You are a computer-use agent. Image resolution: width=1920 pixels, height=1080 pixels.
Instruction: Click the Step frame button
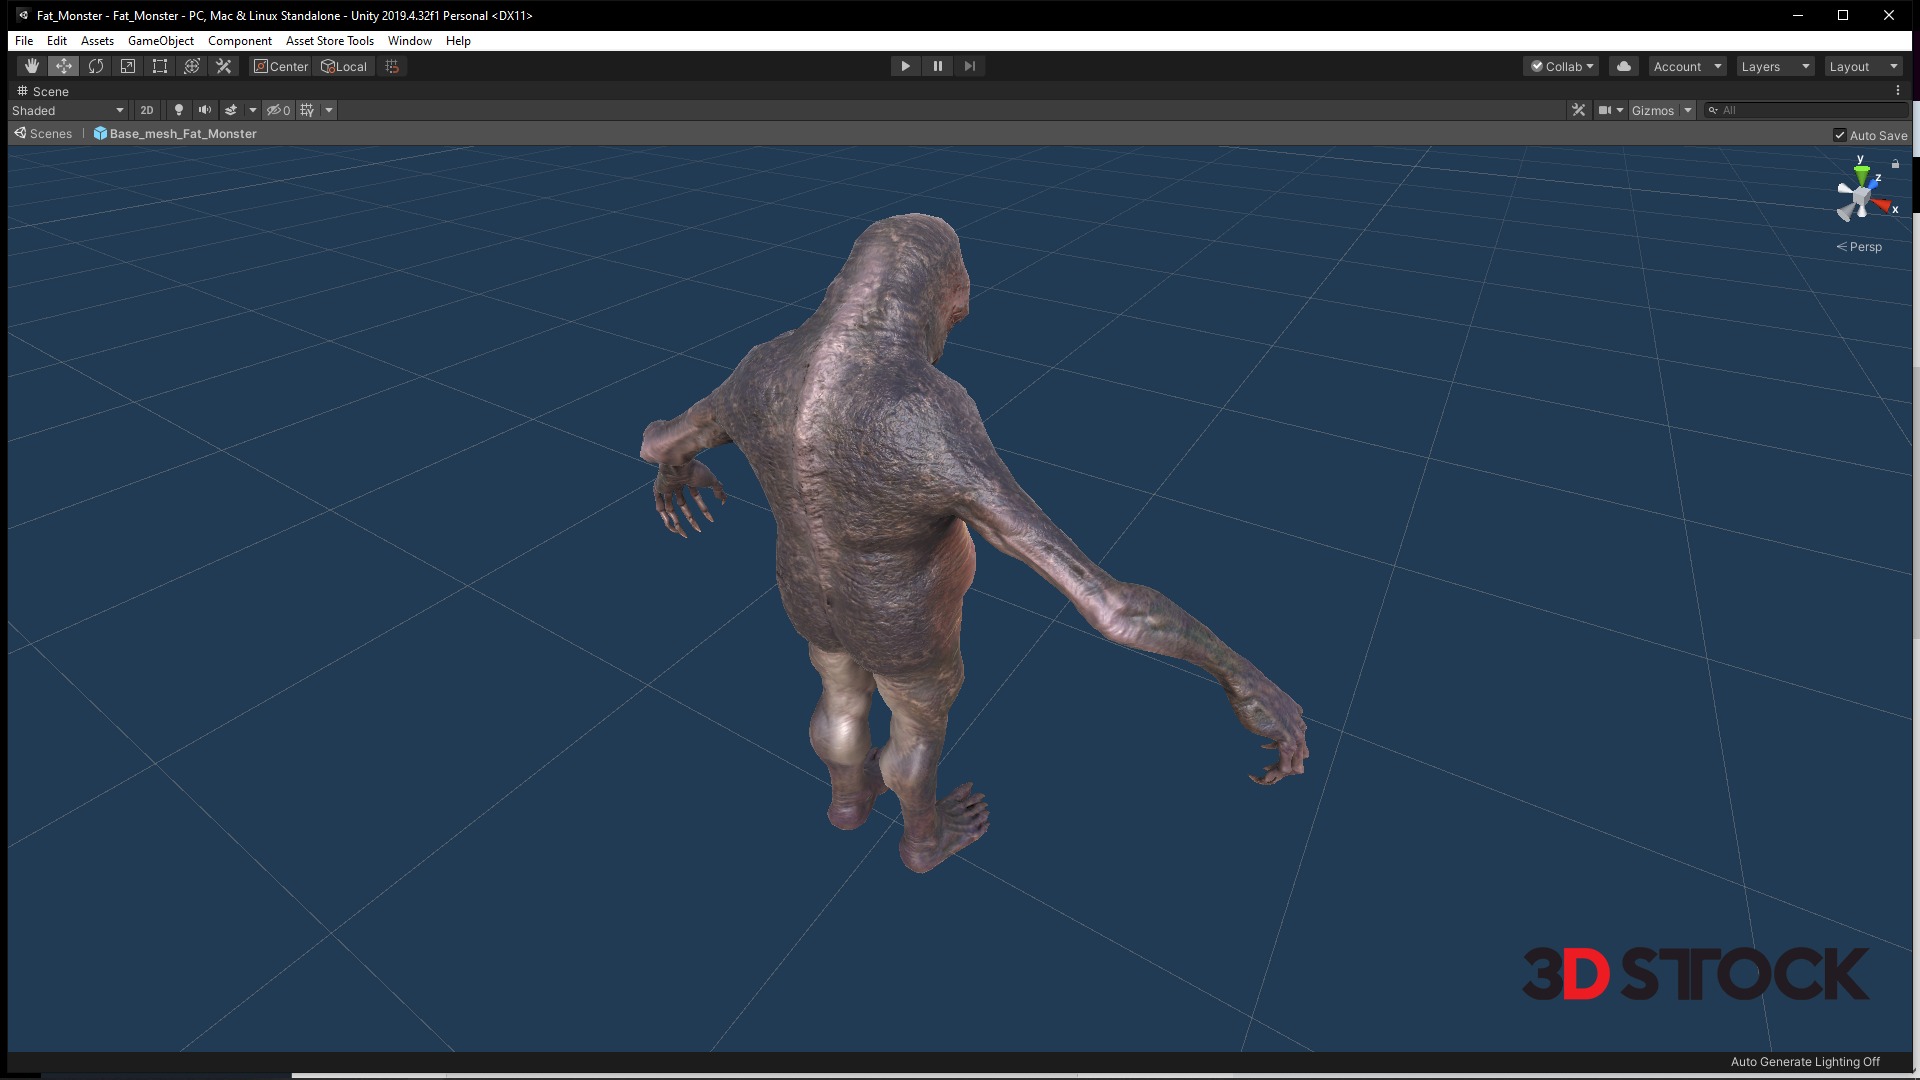[969, 66]
